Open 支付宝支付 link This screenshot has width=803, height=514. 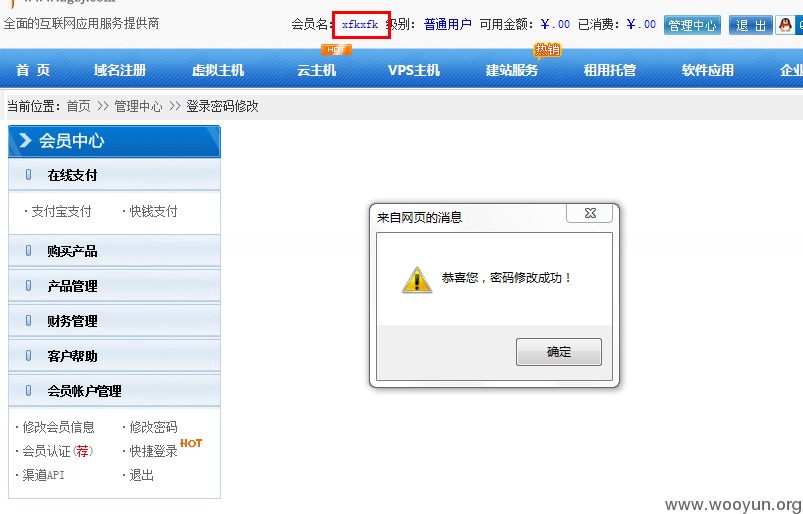click(x=61, y=211)
